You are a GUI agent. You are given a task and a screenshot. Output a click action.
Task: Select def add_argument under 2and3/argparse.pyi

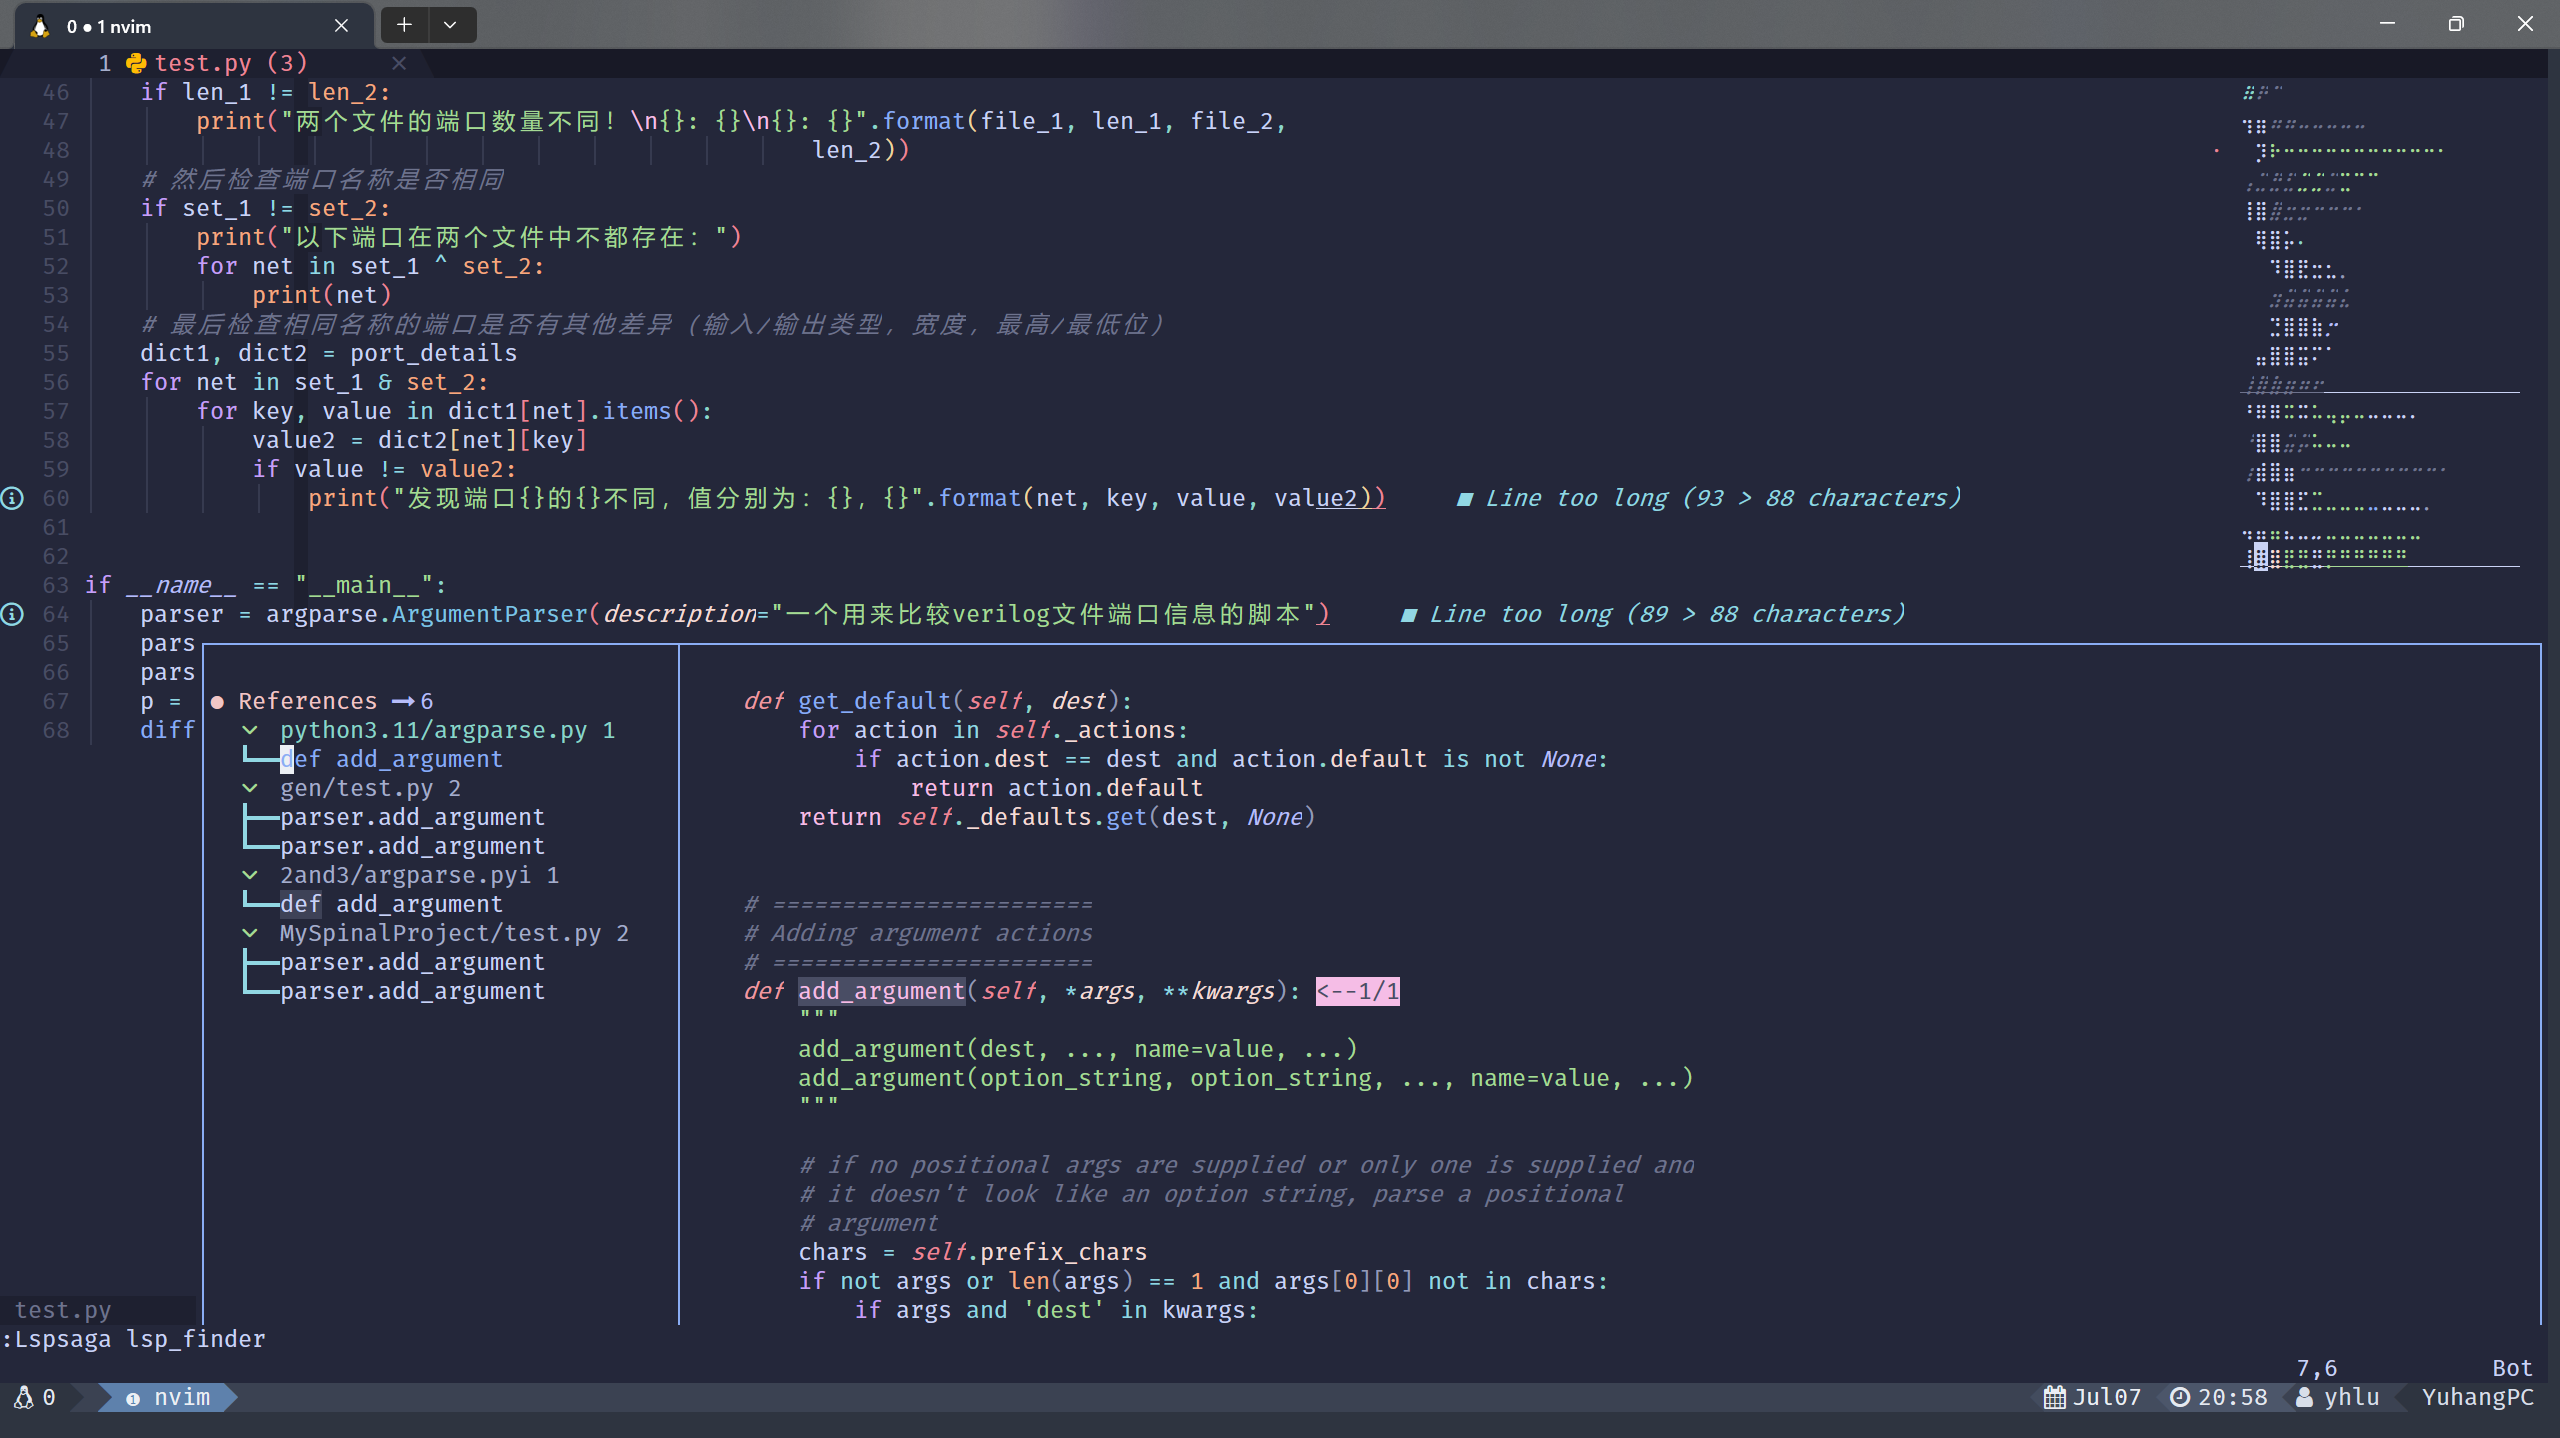(391, 904)
